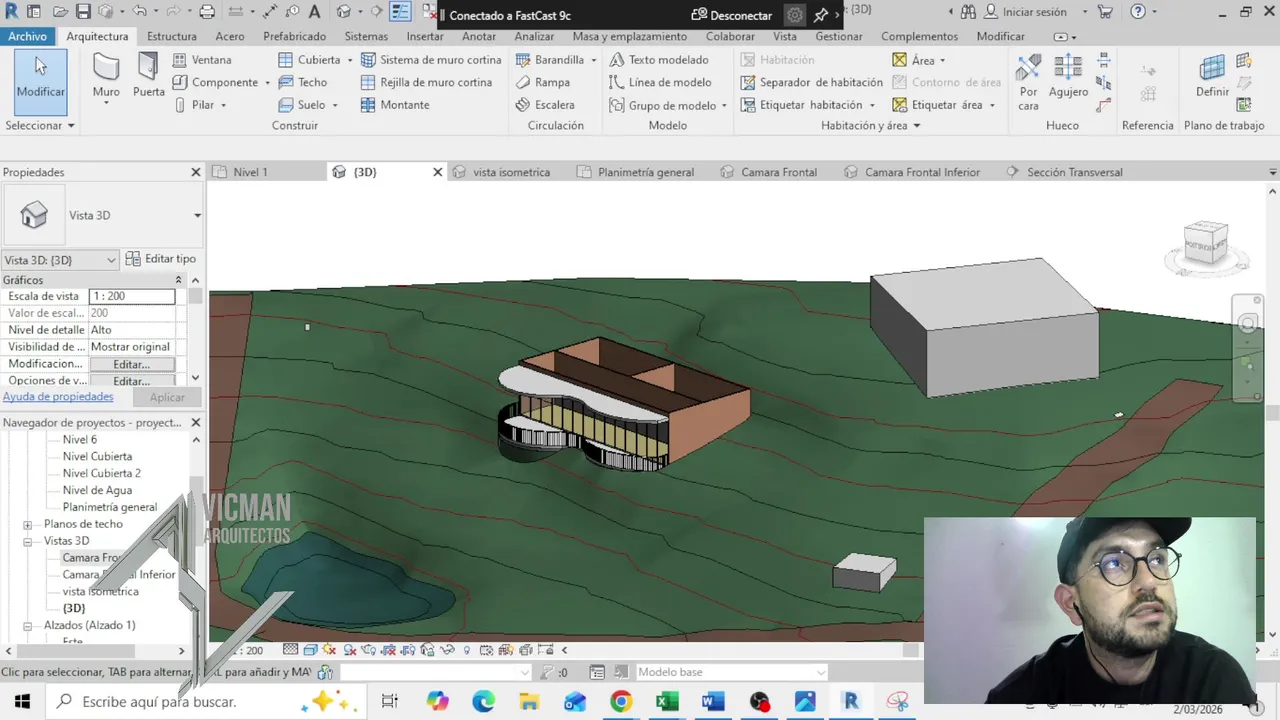This screenshot has height=720, width=1280.
Task: Collapse the Vistas 3D tree node
Action: [28, 541]
